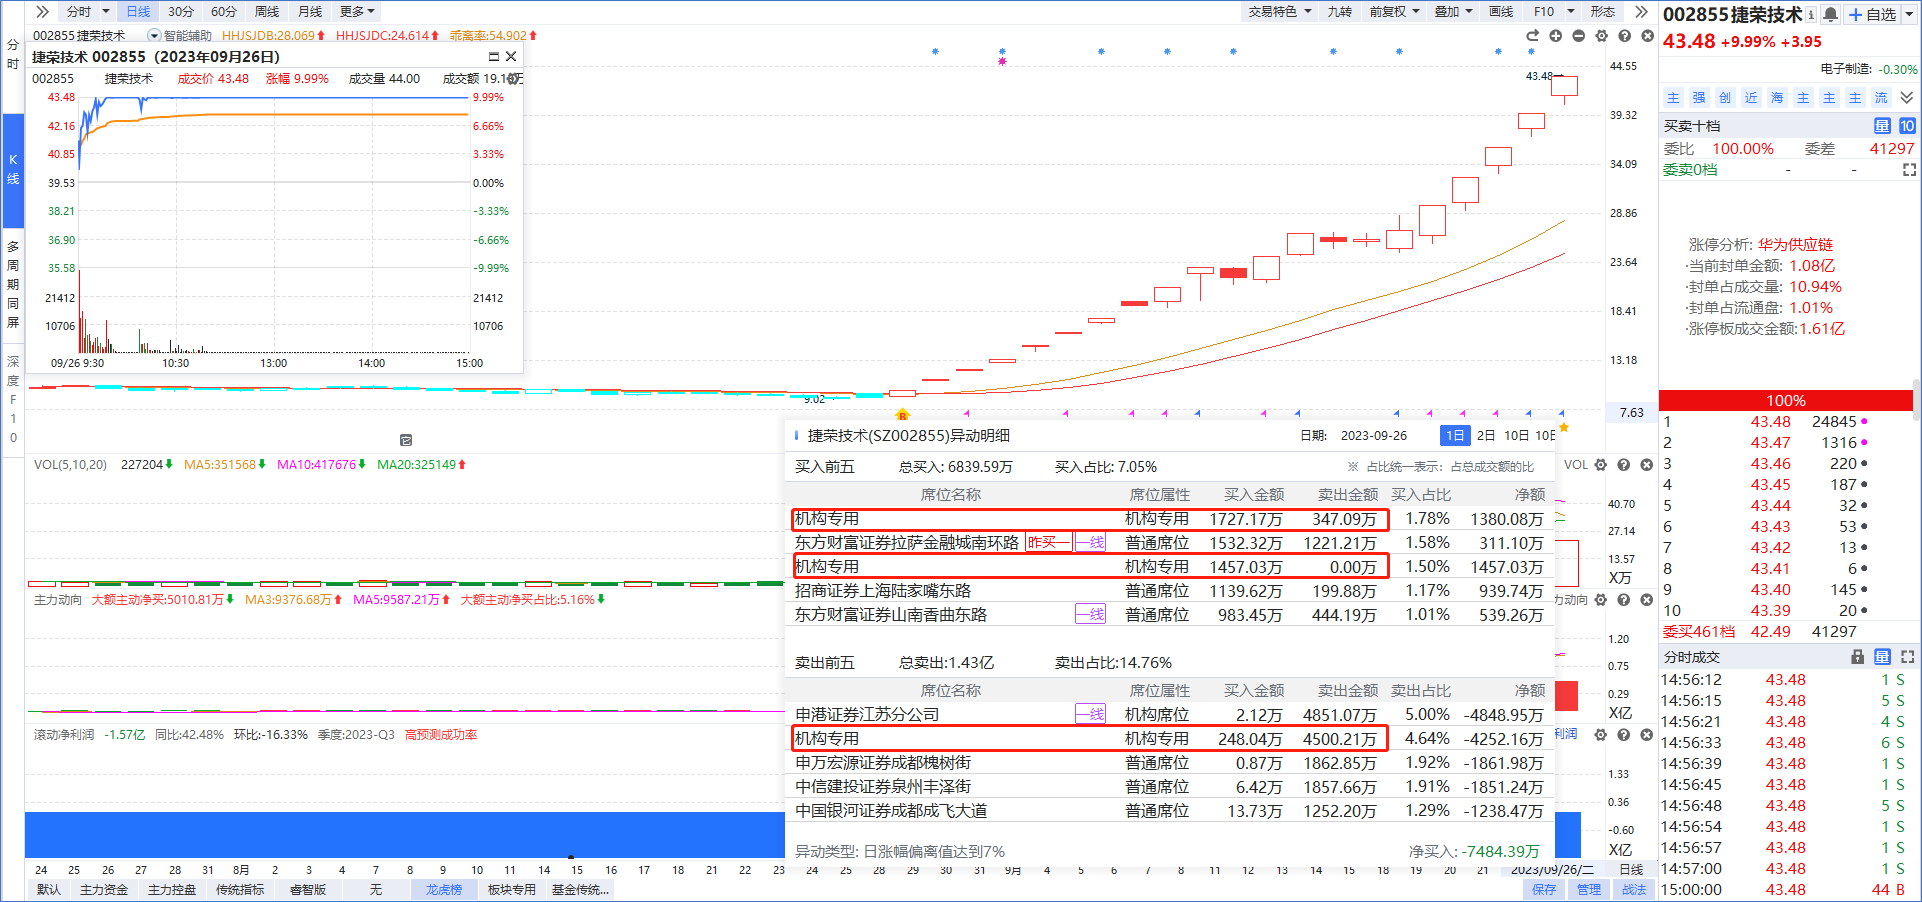Click the lock icon in 分时成交 header
The height and width of the screenshot is (902, 1922).
[x=1857, y=657]
